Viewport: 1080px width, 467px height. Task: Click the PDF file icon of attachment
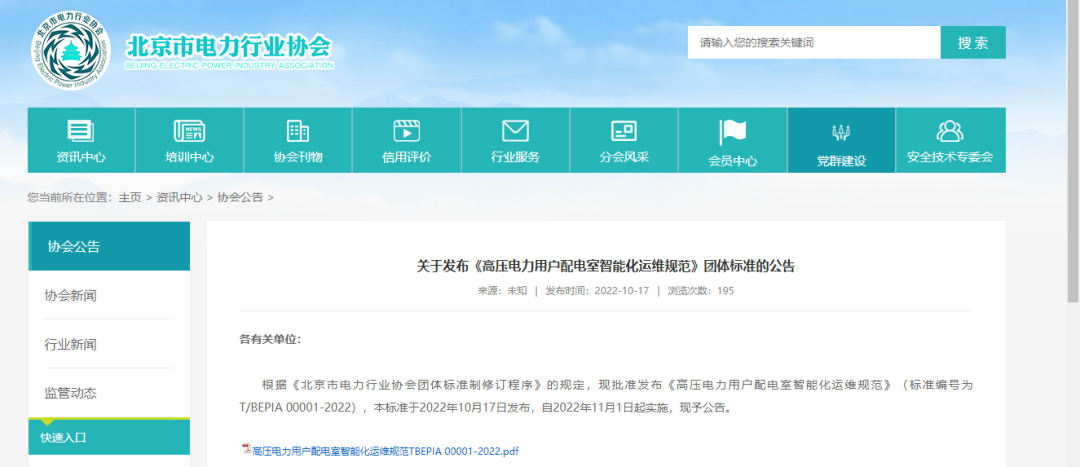point(245,450)
